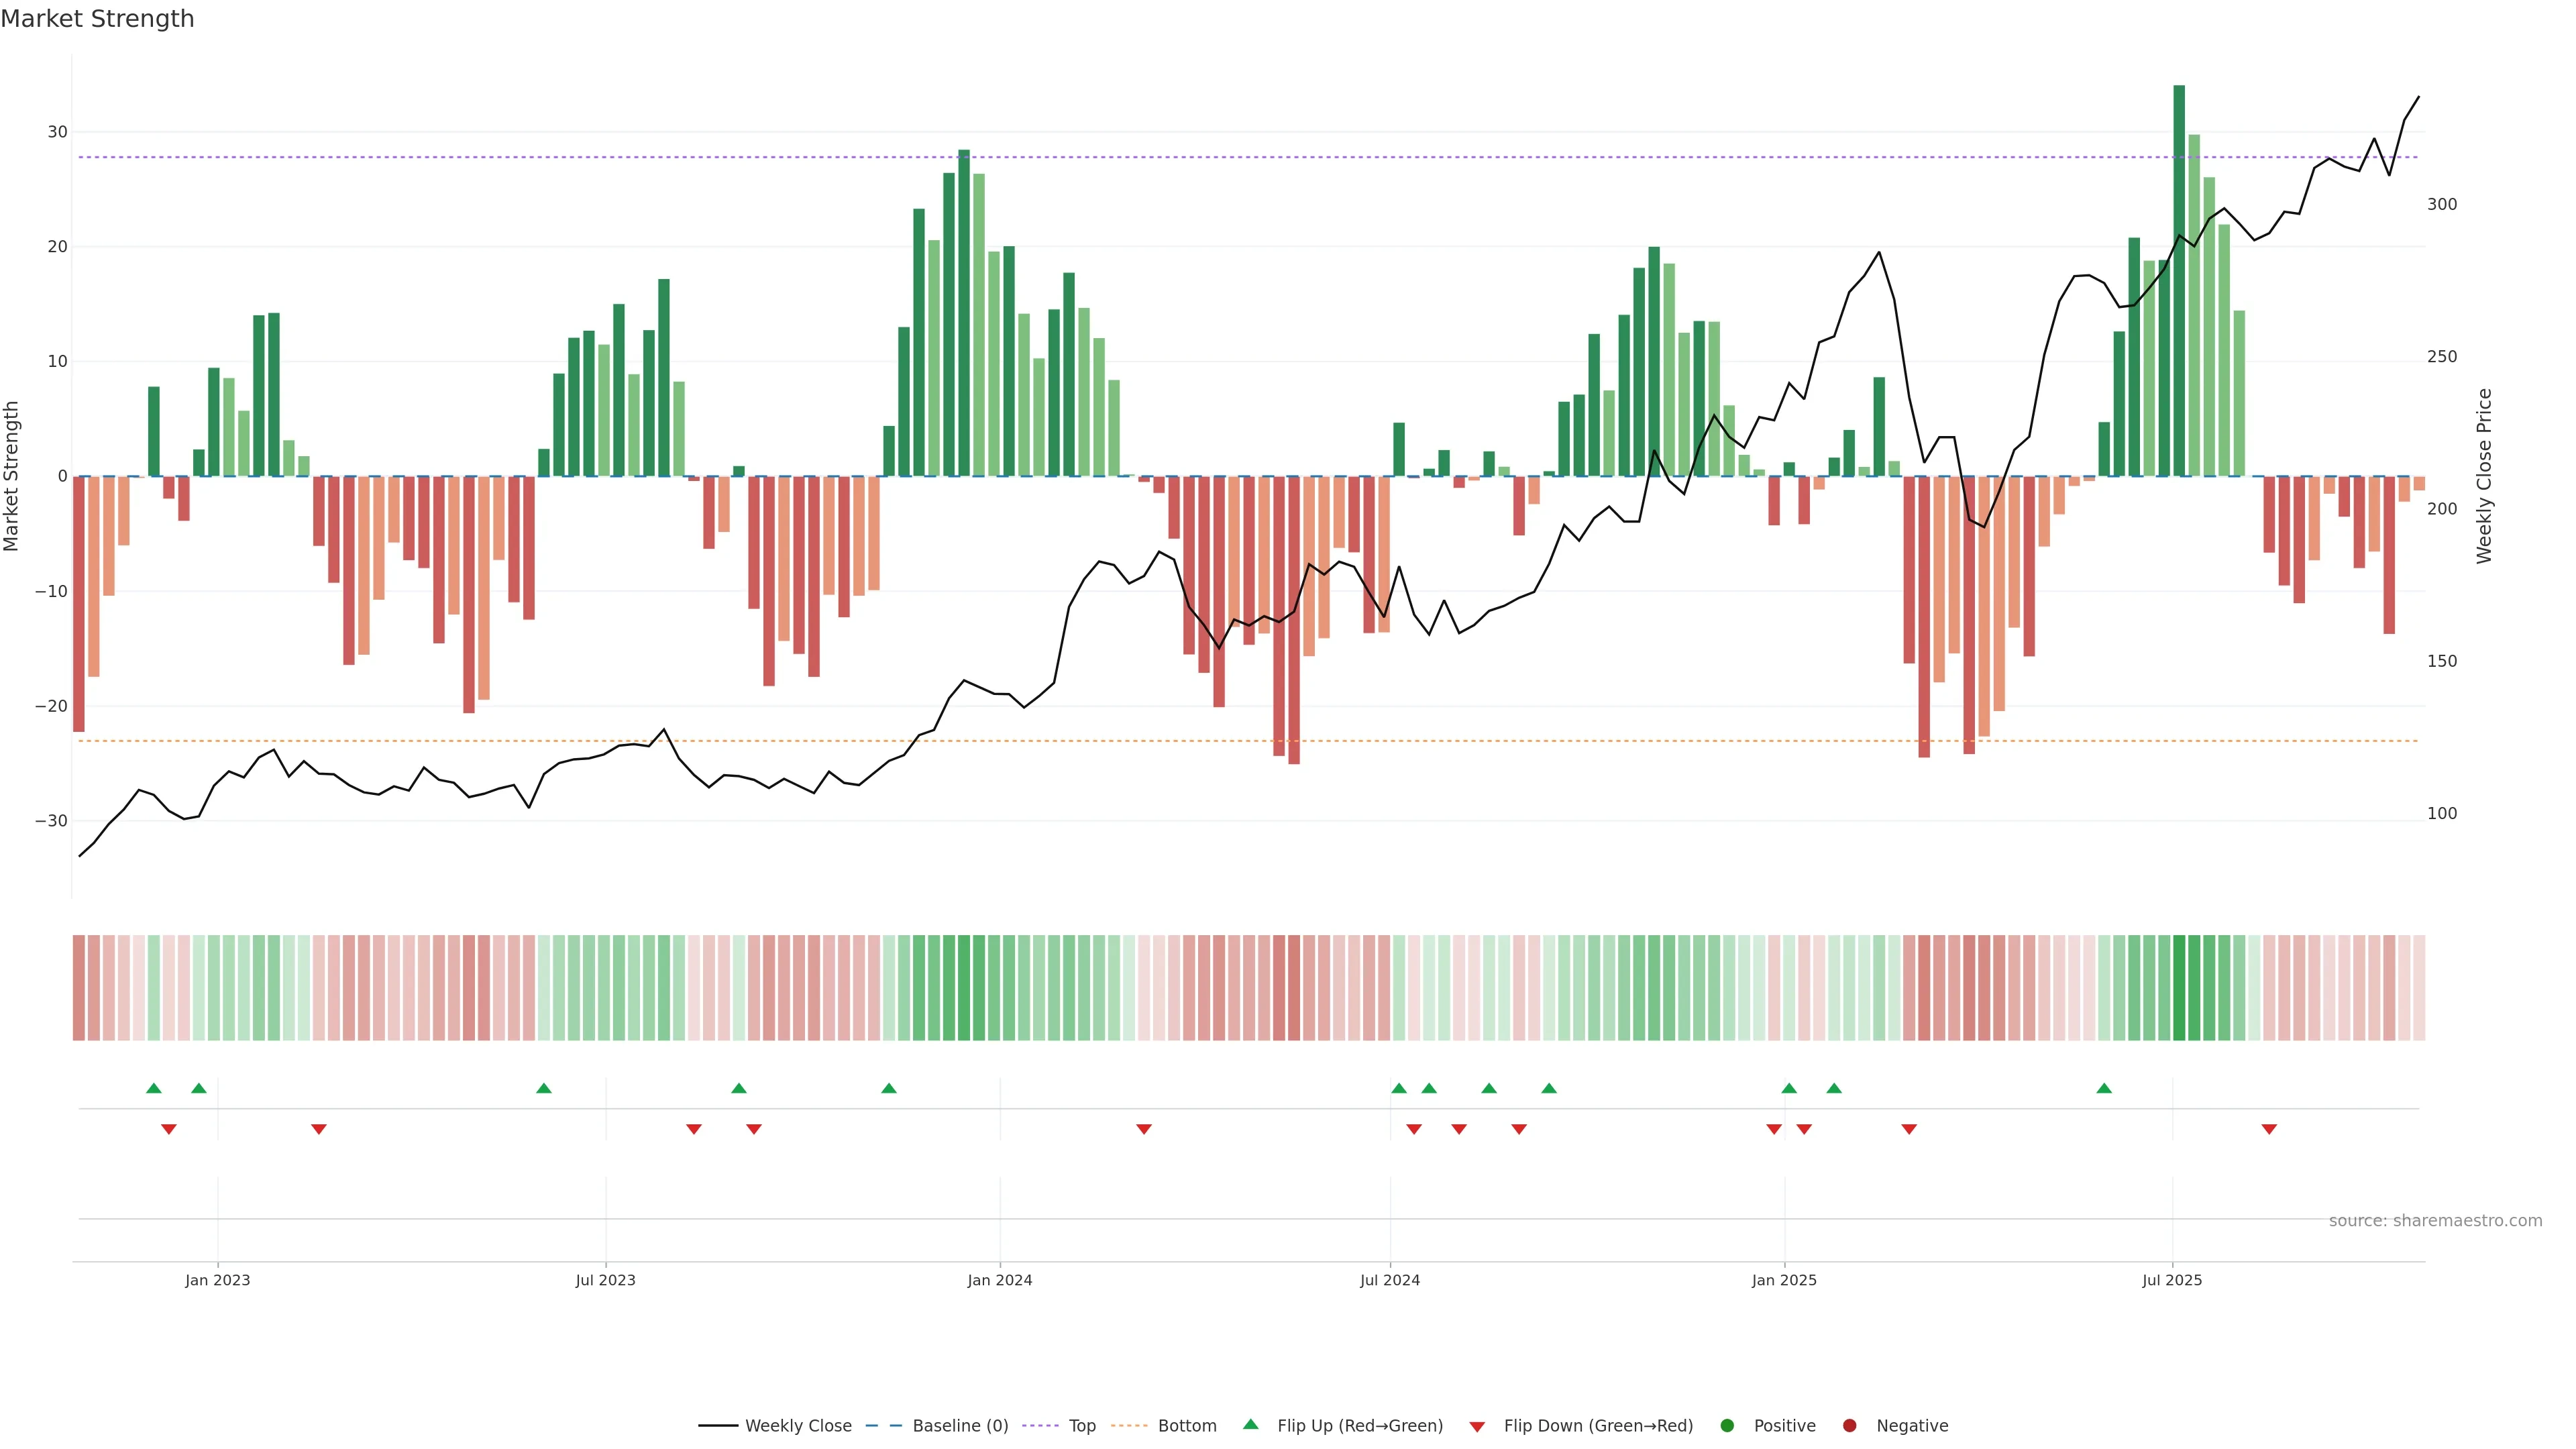Click the Jul 2025 x-axis label

2172,1280
